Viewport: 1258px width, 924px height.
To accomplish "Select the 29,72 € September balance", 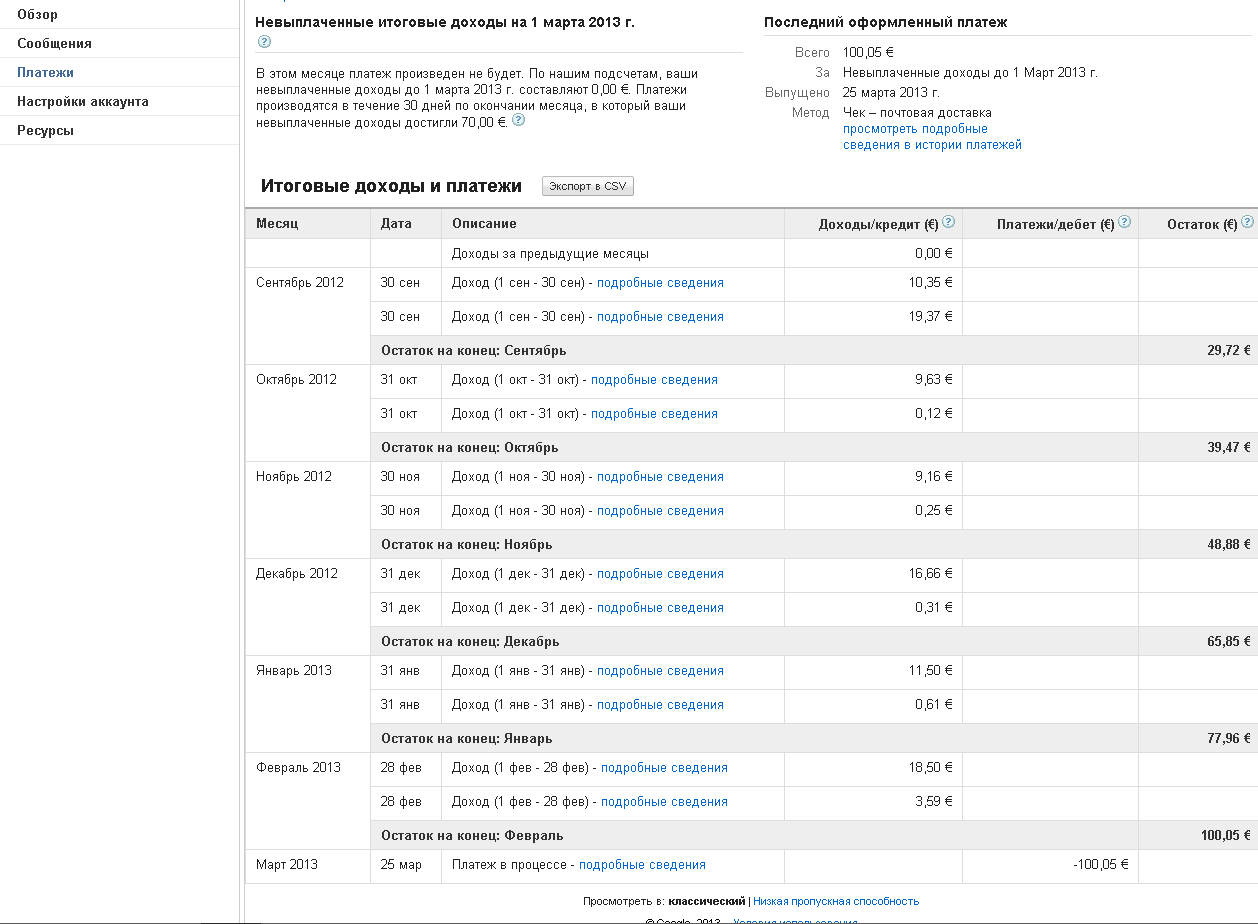I will click(1229, 351).
